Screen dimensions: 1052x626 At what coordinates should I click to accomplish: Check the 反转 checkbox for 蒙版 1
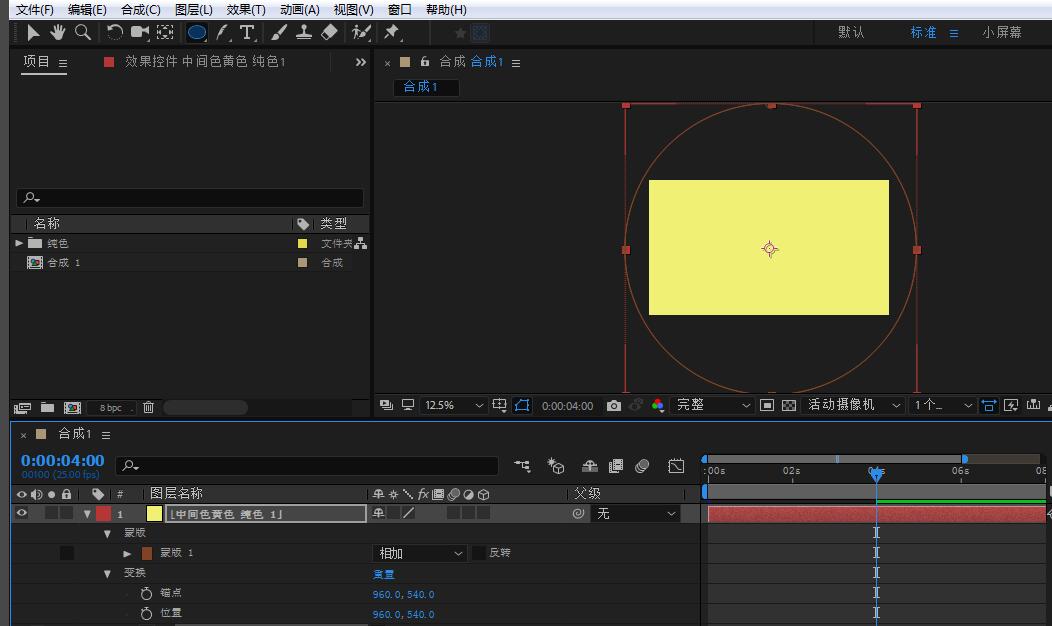479,553
